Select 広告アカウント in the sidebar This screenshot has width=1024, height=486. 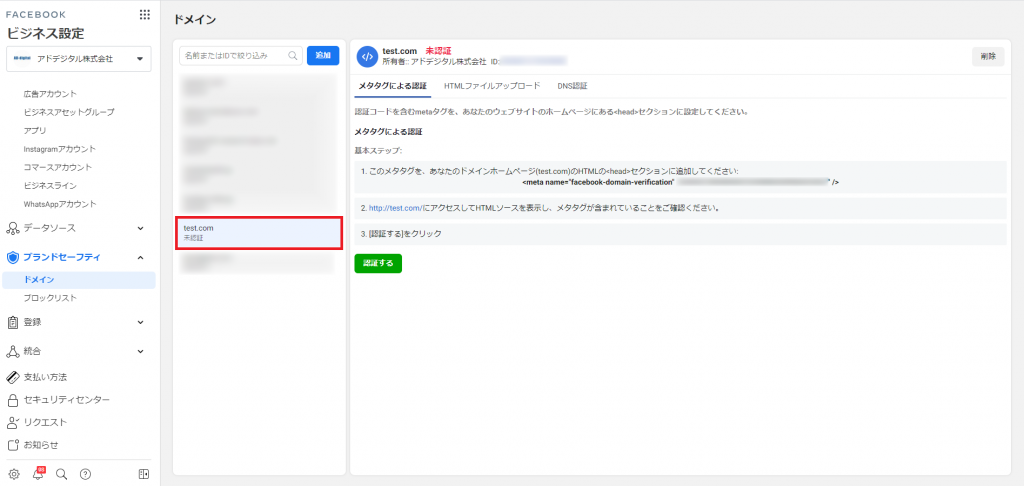click(50, 94)
